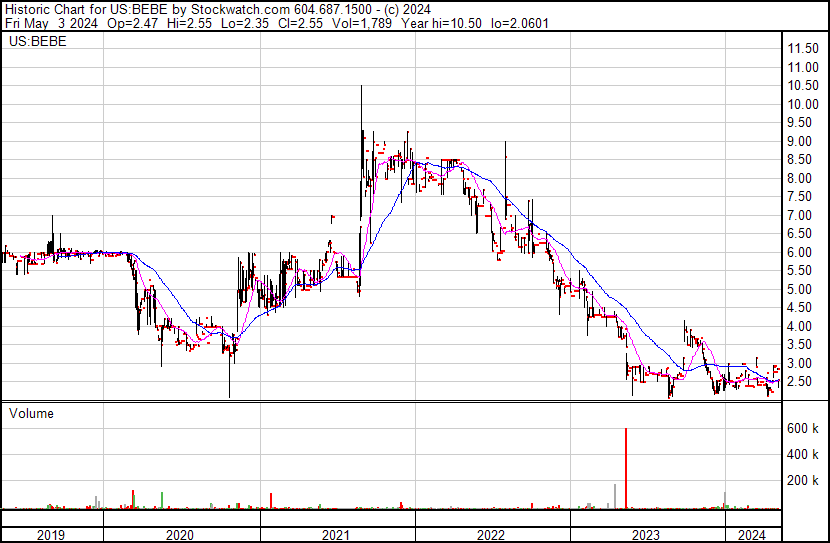Click the 5.00 price axis label
Screen dimensions: 830x543
pyautogui.click(x=799, y=289)
